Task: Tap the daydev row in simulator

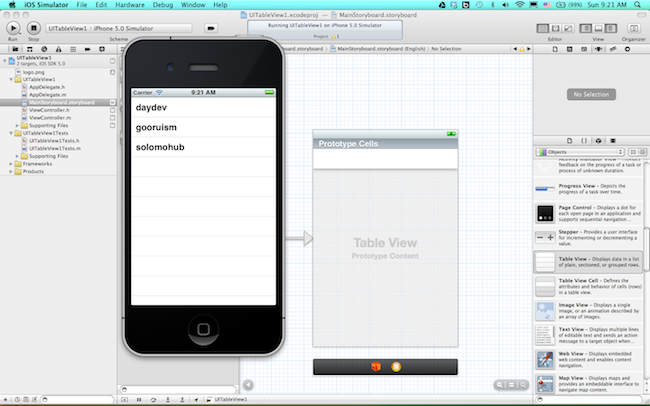Action: (x=204, y=107)
